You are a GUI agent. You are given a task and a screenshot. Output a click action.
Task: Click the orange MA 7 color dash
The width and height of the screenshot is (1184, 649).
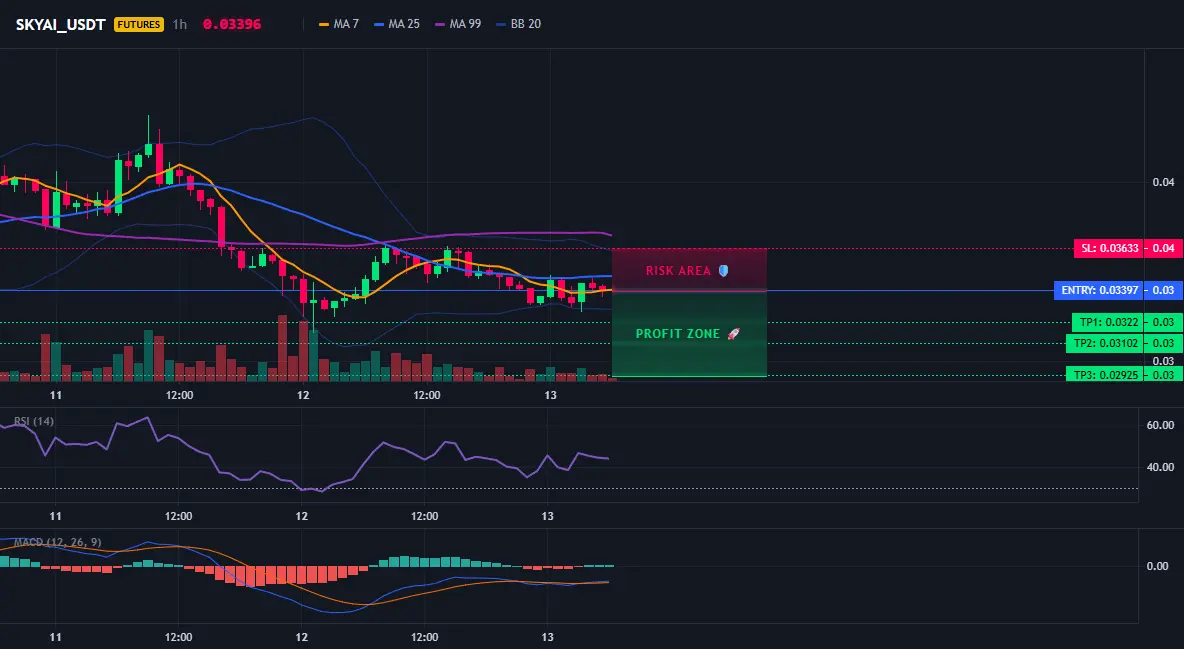pos(324,24)
